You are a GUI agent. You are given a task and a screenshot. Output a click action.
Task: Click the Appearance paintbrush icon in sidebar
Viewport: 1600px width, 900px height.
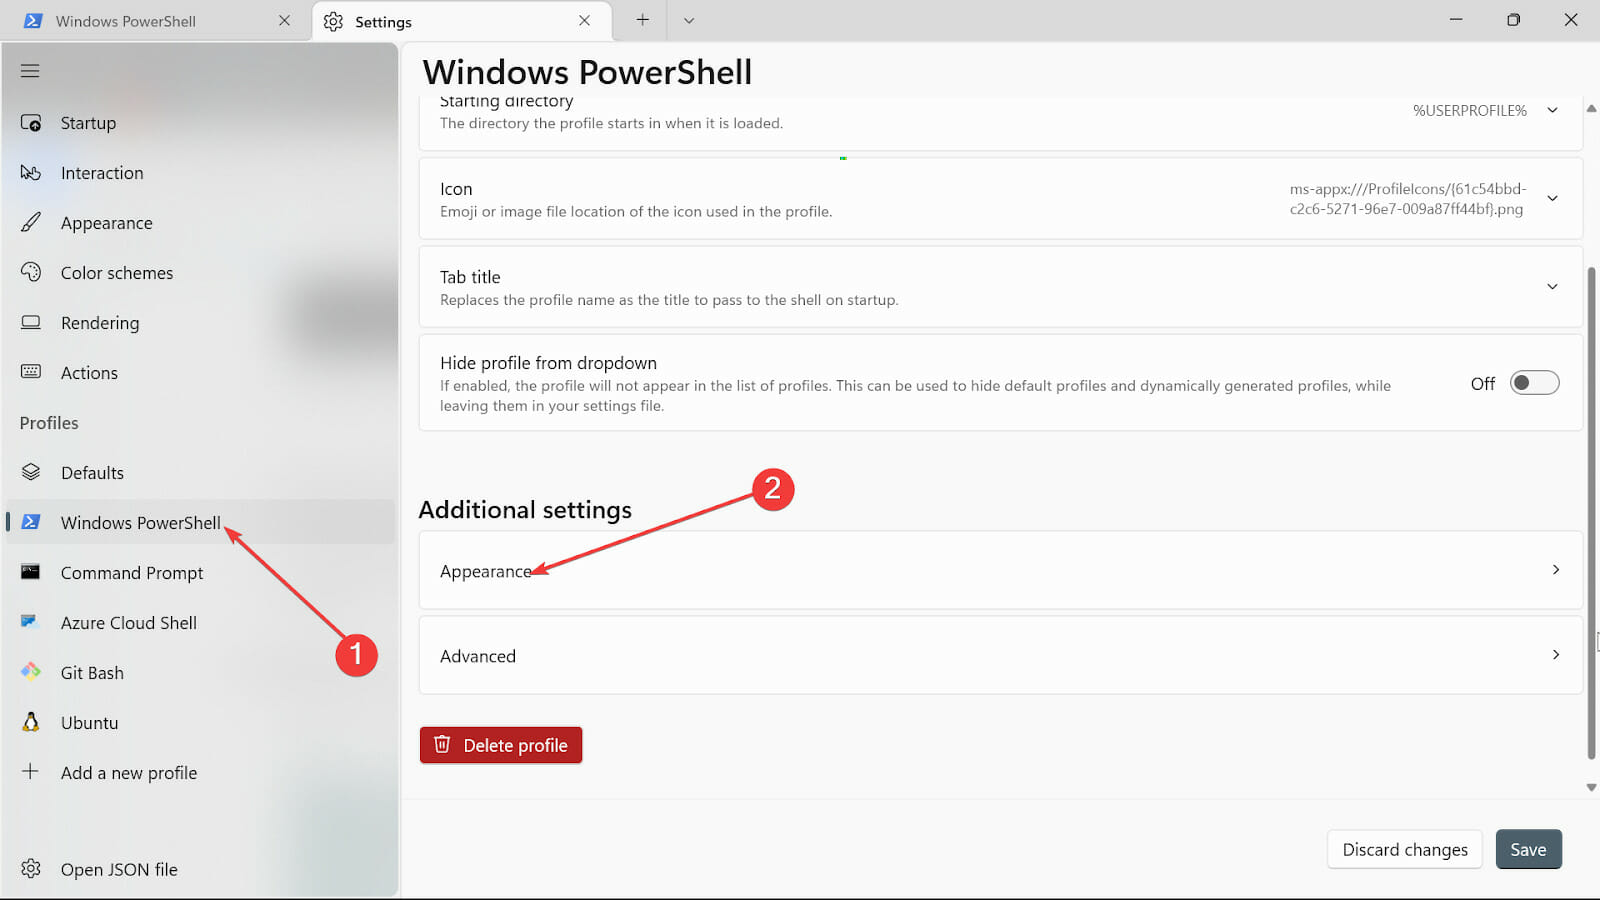tap(31, 222)
